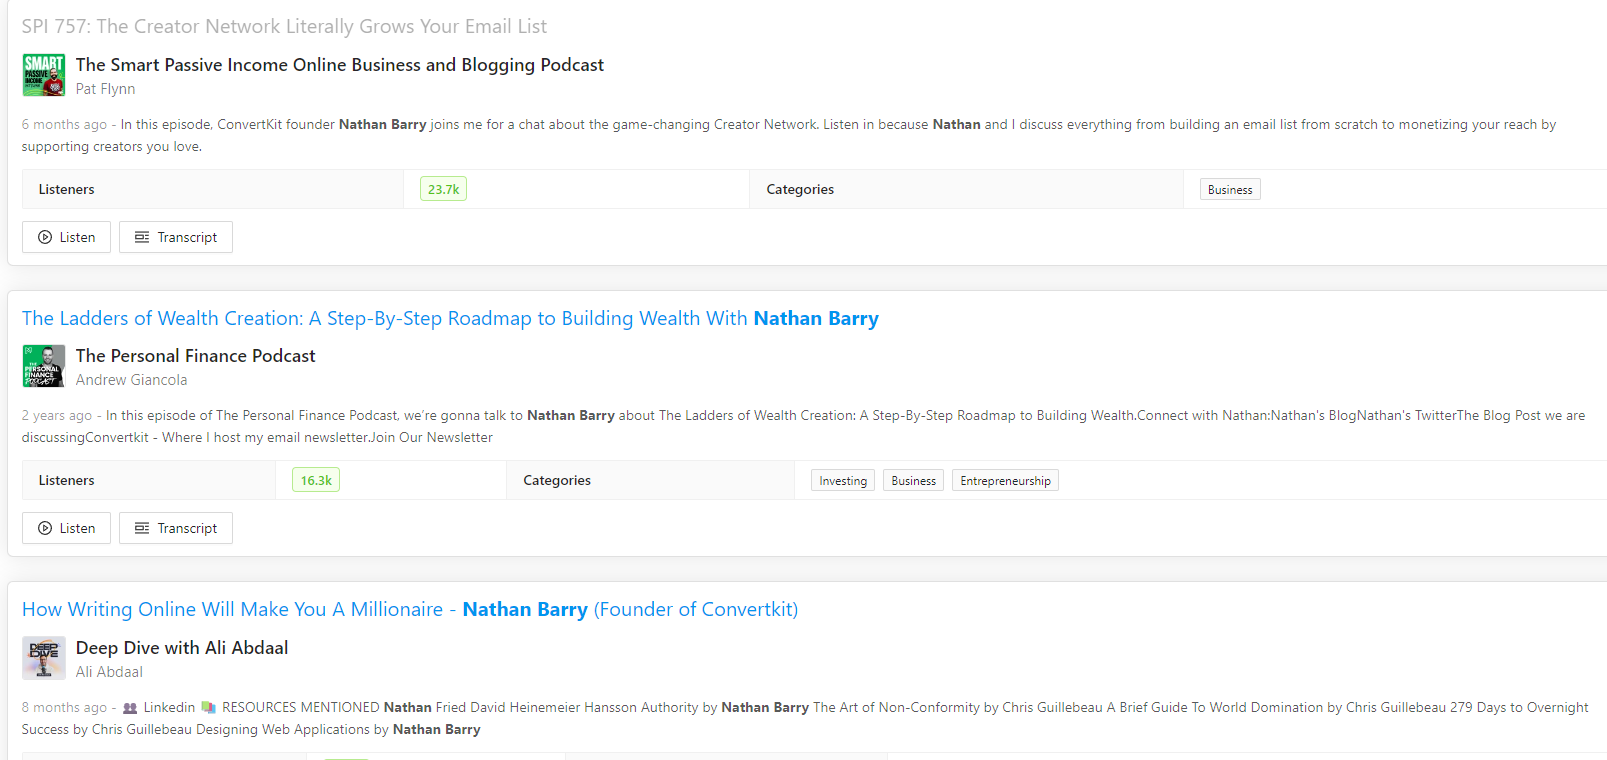Open How Writing Online Will Make You A Millionaire
The width and height of the screenshot is (1607, 760).
tap(410, 609)
